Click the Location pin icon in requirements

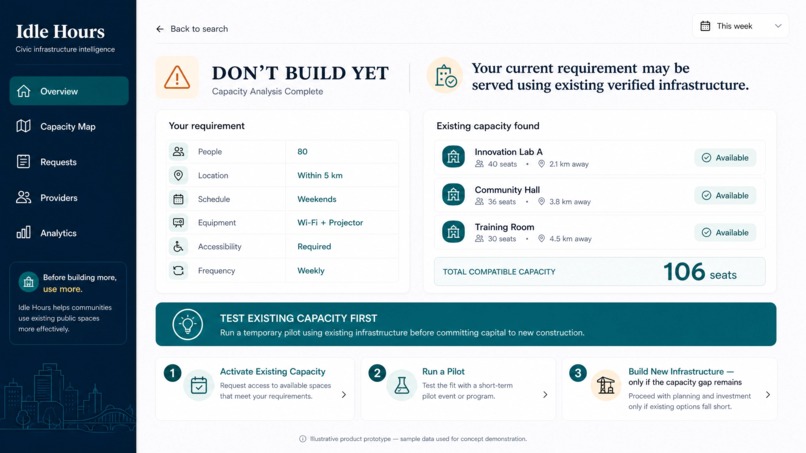pyautogui.click(x=178, y=175)
